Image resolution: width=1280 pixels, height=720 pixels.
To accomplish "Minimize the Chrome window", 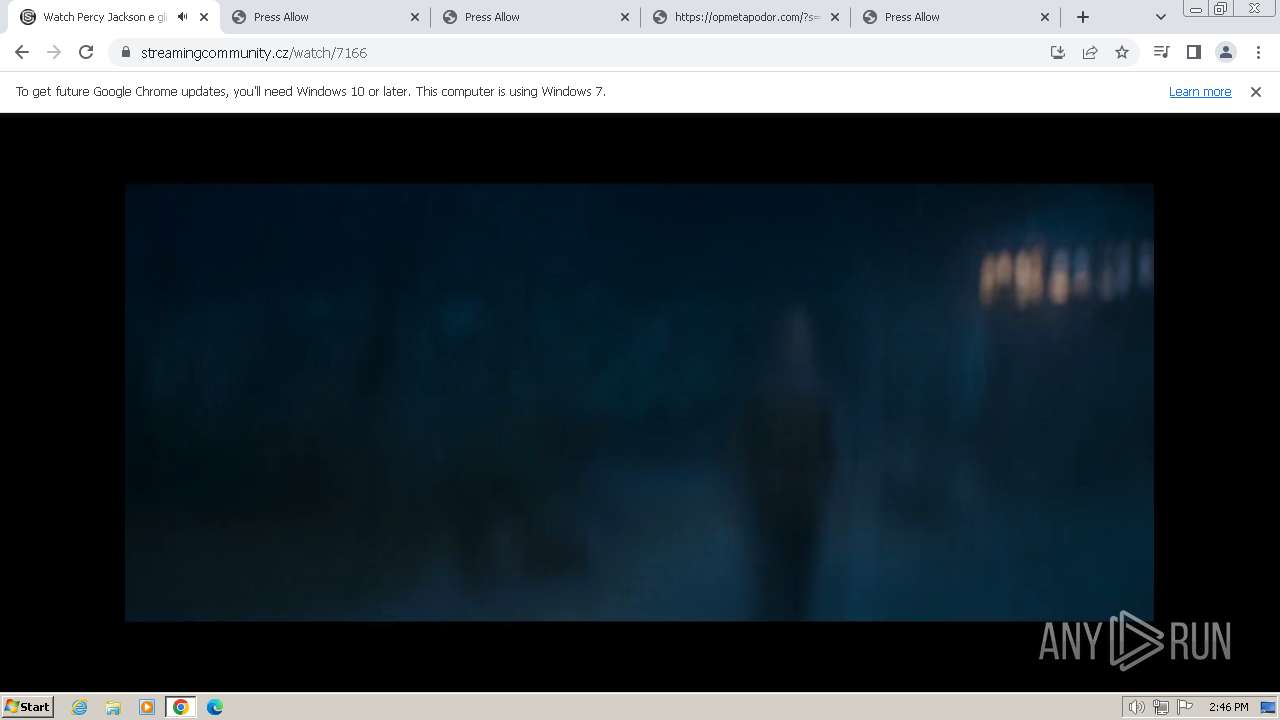I will [x=1196, y=8].
